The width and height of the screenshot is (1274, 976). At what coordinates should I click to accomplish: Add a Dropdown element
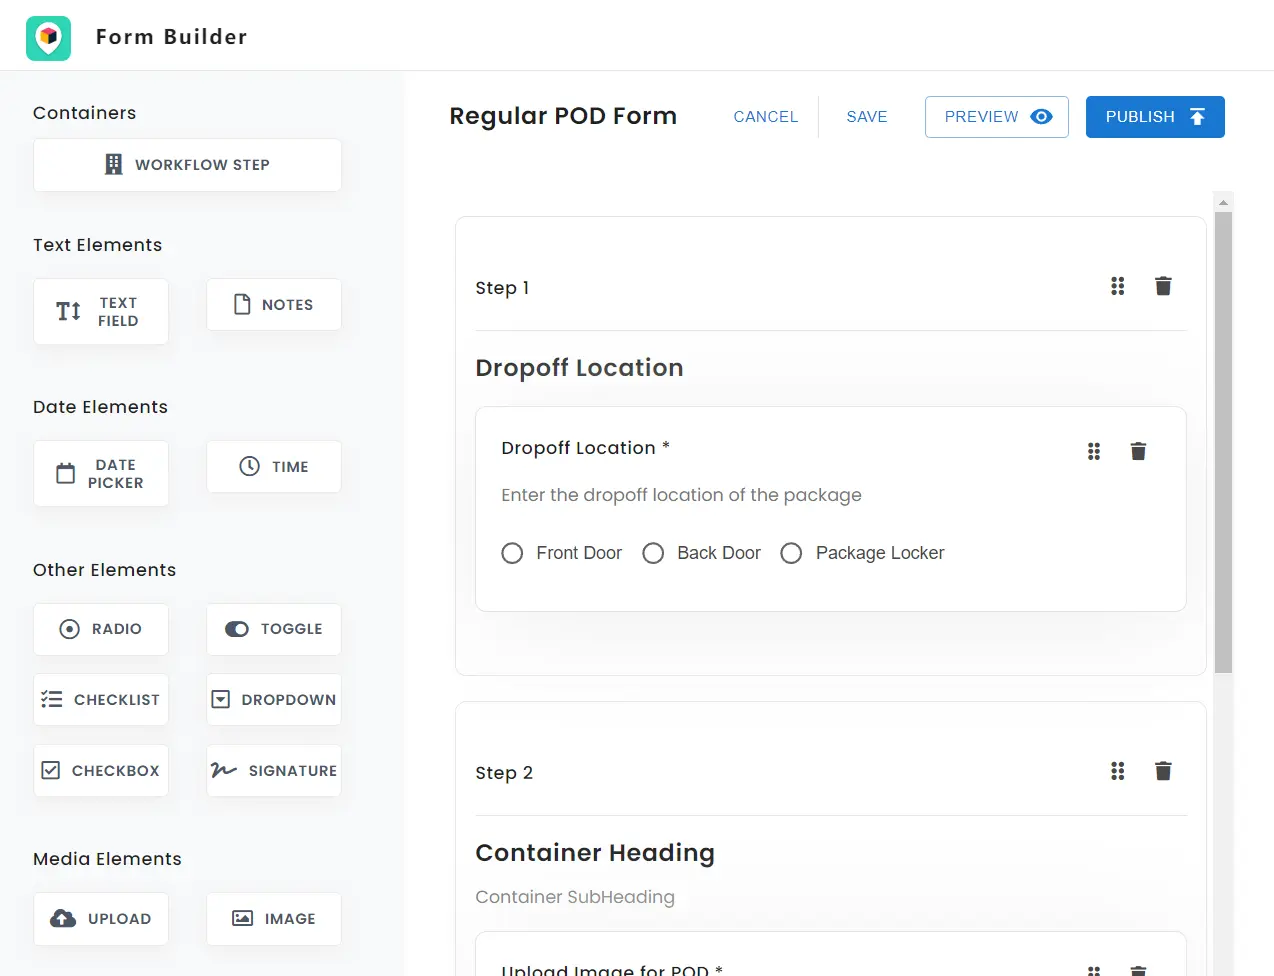coord(273,699)
